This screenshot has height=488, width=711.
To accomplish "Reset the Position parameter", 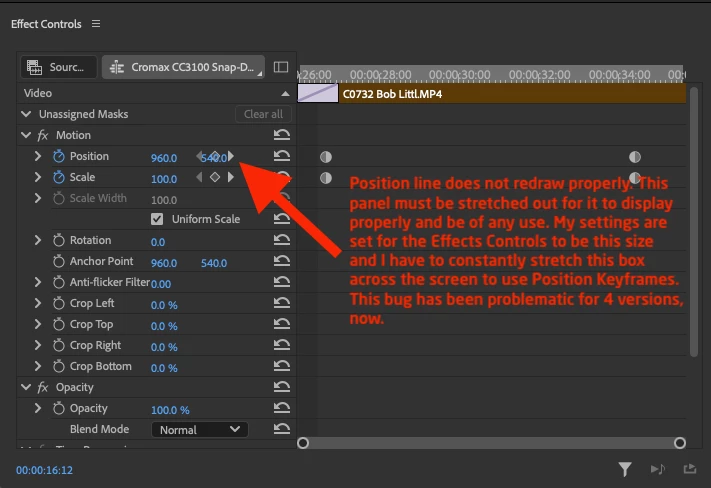I will tap(282, 156).
